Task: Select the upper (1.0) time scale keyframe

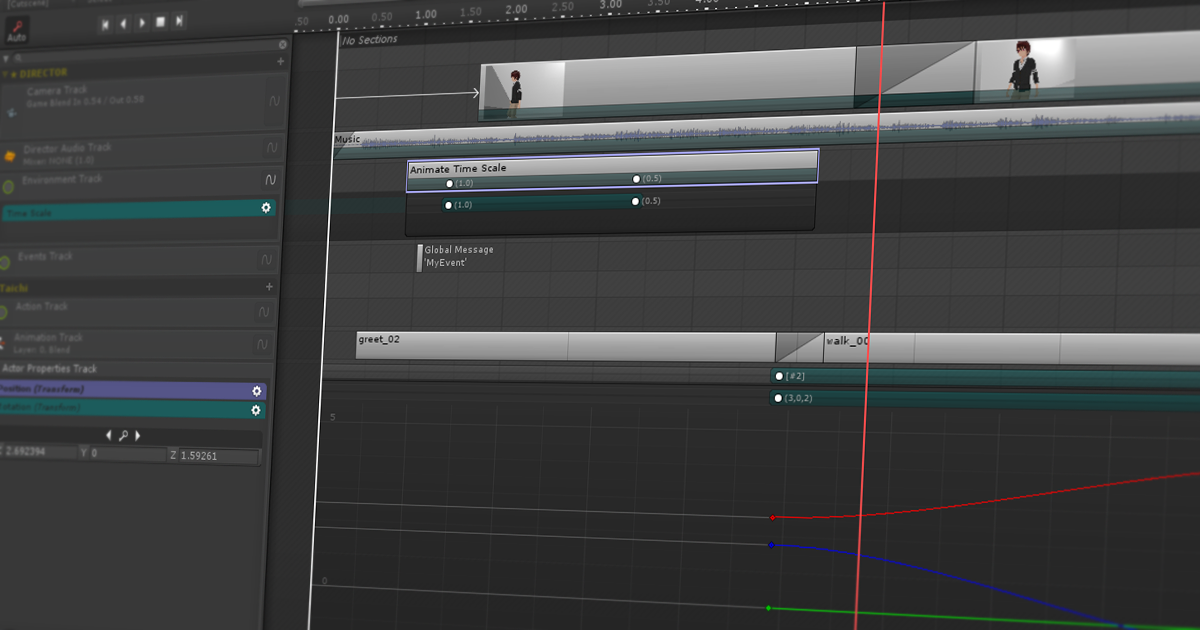Action: 449,184
